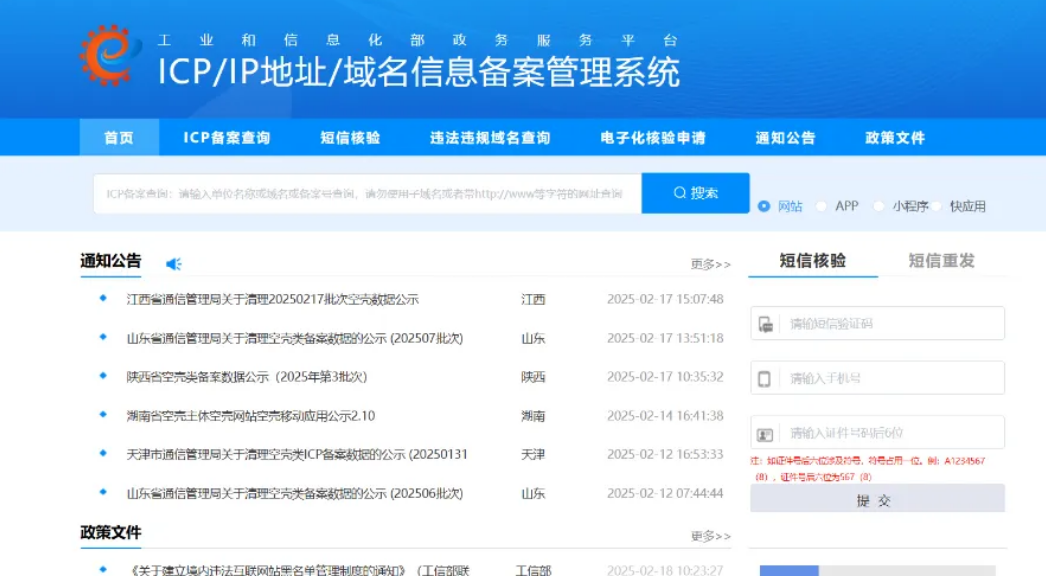Click the speaker icon beside 通知公告
Viewport: 1046px width, 576px height.
[173, 264]
